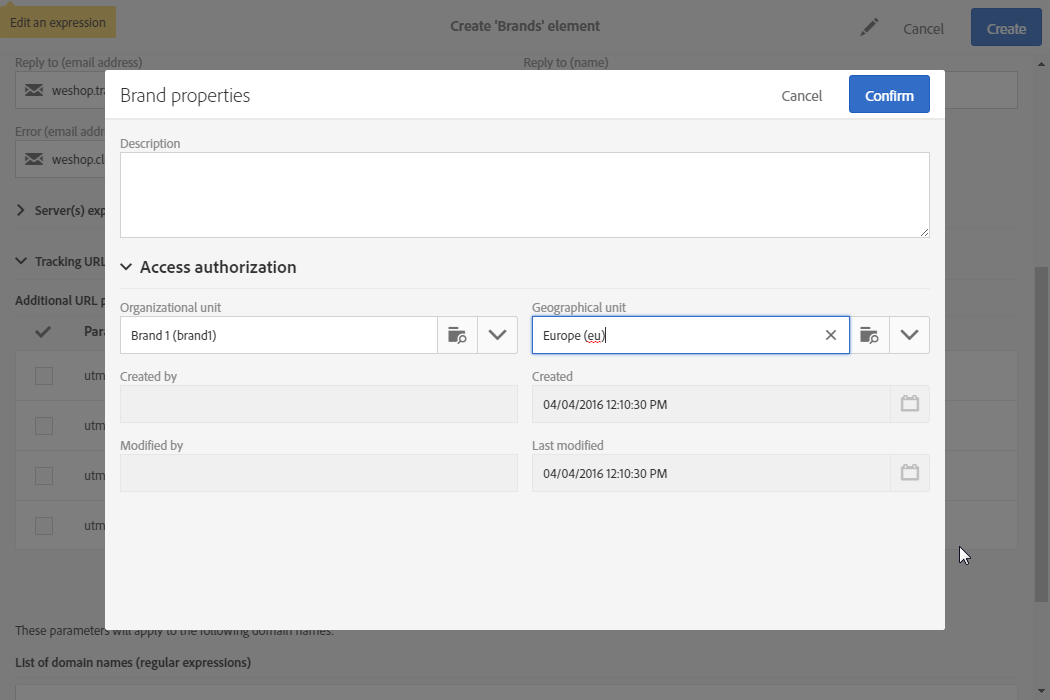The width and height of the screenshot is (1050, 700).
Task: Collapse the Access authorization section
Action: (x=127, y=267)
